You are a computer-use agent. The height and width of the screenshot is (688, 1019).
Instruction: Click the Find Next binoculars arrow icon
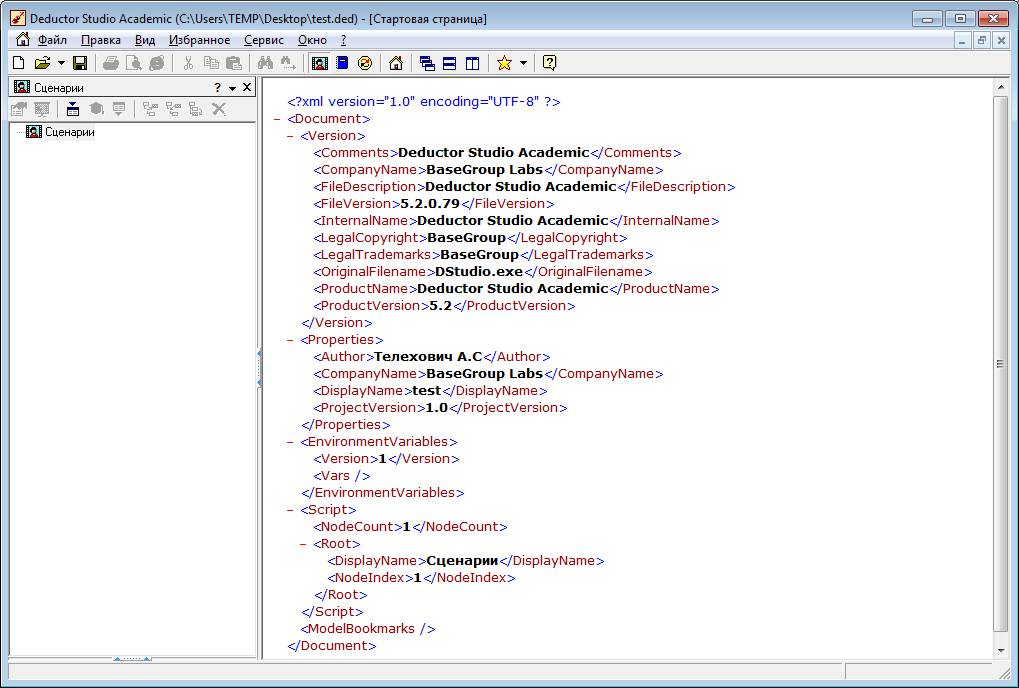[x=288, y=63]
